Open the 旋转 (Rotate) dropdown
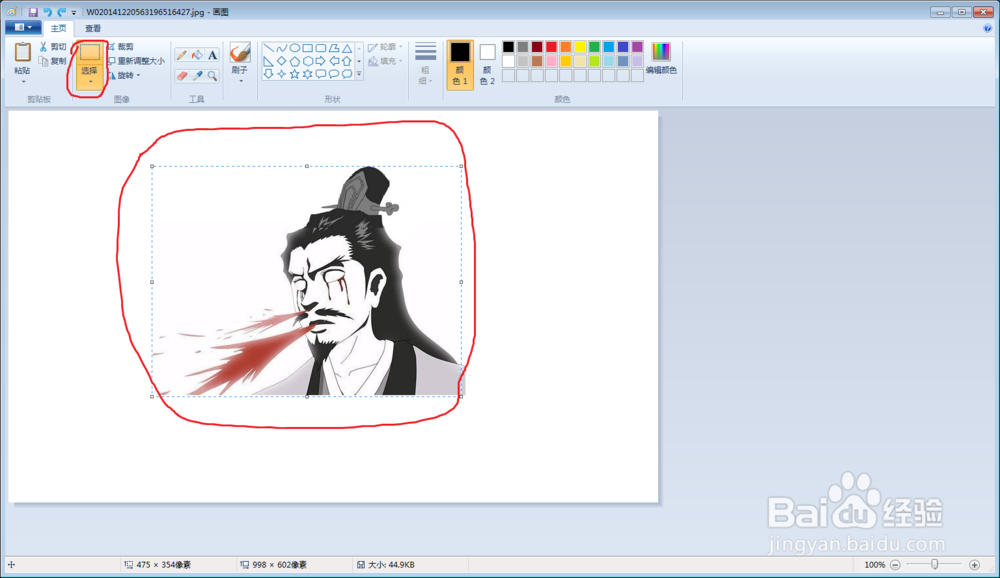The image size is (1000, 578). tap(124, 75)
